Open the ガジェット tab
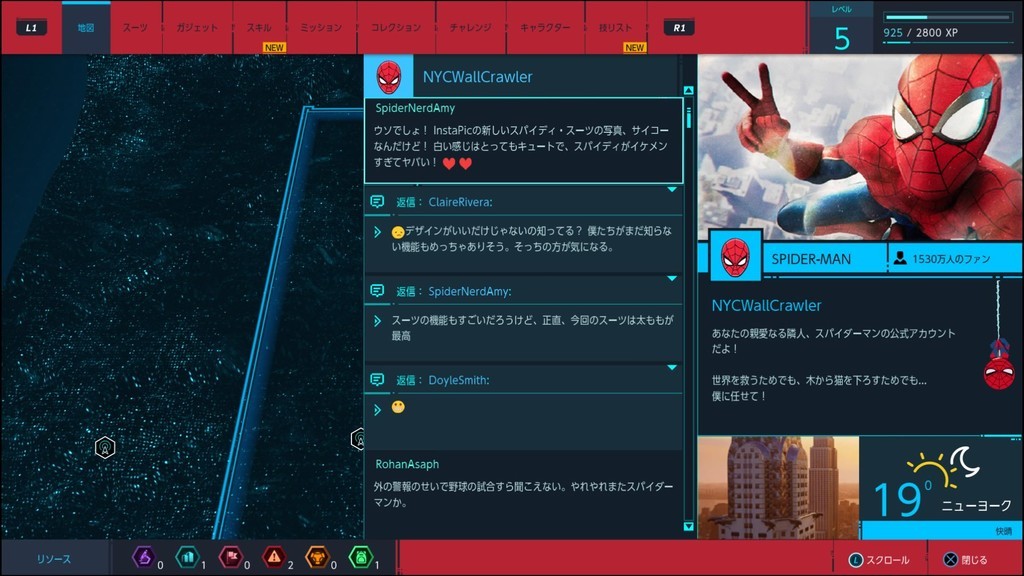The image size is (1024, 576). click(x=197, y=27)
